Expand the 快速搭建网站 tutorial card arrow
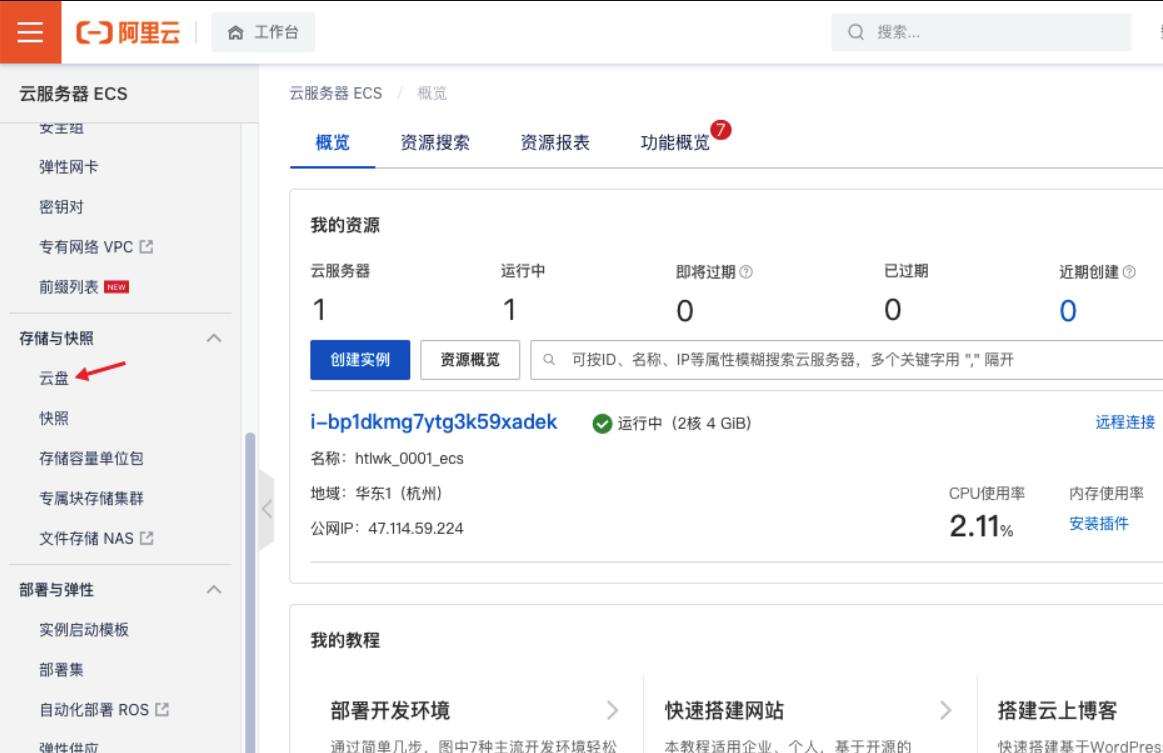The height and width of the screenshot is (753, 1163). coord(946,710)
